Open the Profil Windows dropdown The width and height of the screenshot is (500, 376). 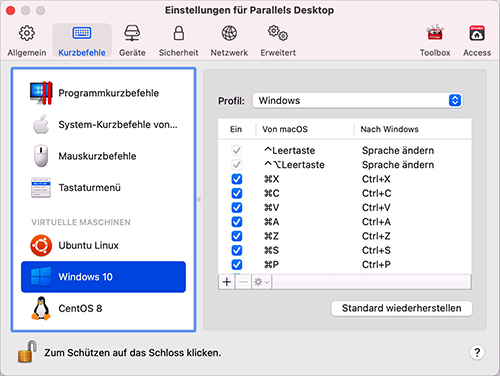(x=357, y=100)
